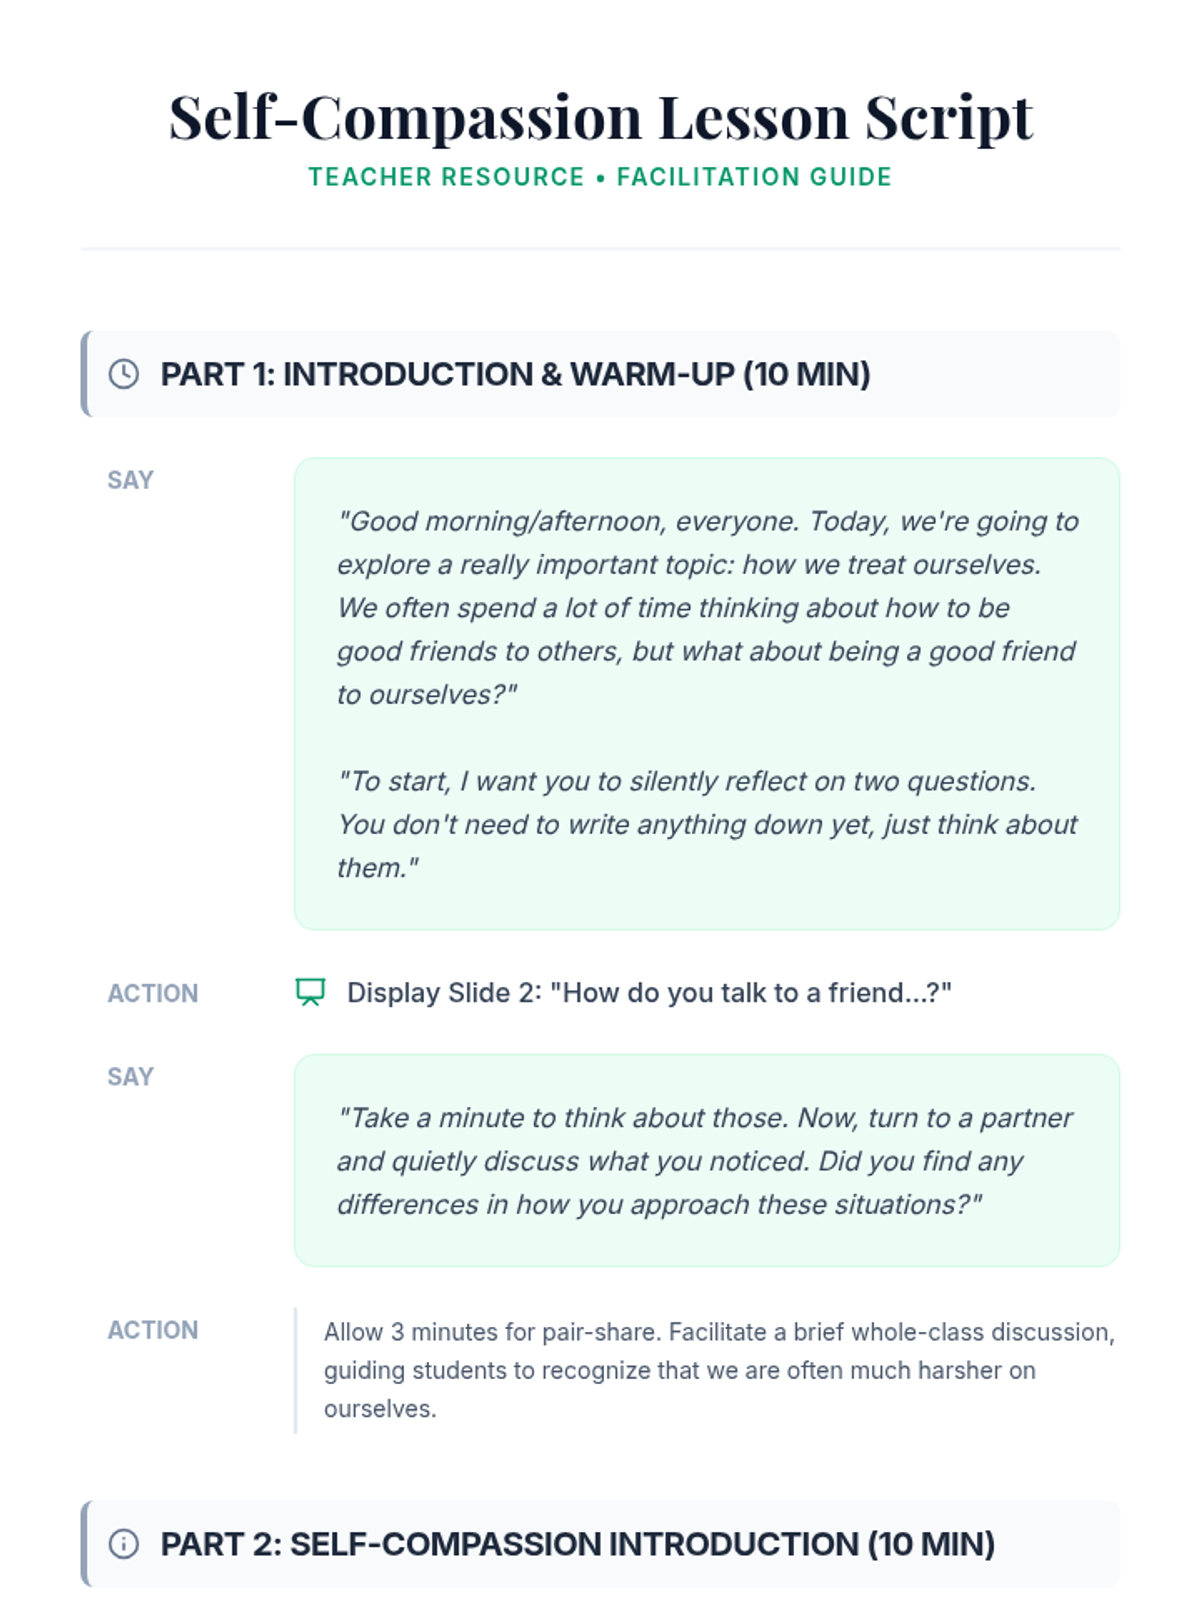The height and width of the screenshot is (1600, 1200).
Task: Click the horizontal divider under the subtitle
Action: pos(600,248)
